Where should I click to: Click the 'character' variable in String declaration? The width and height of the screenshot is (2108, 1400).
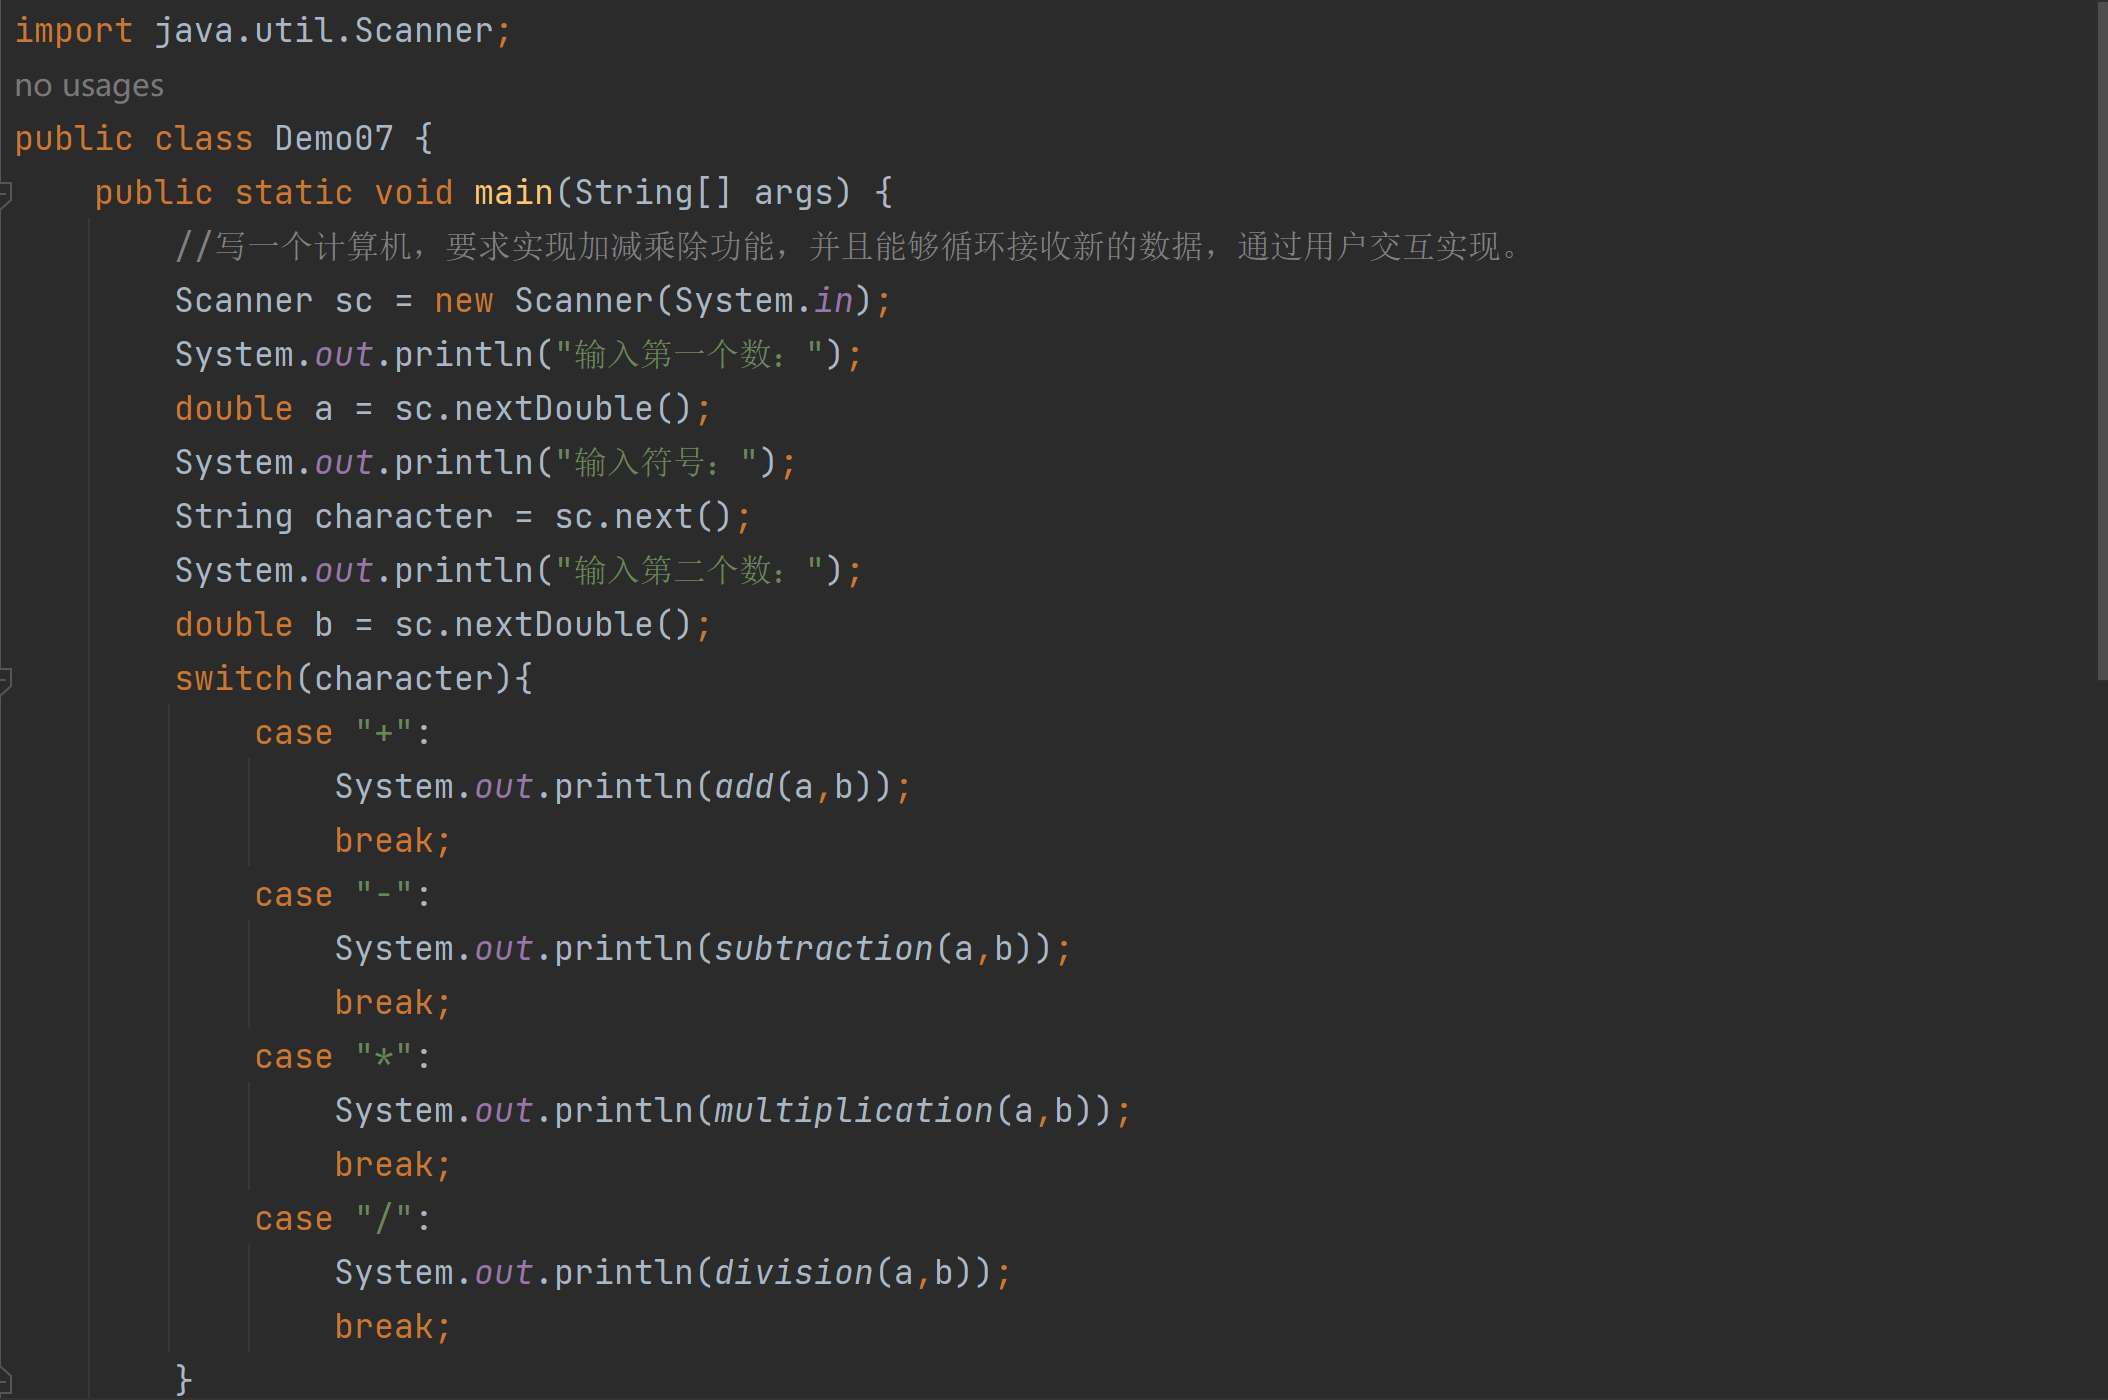pos(403,517)
